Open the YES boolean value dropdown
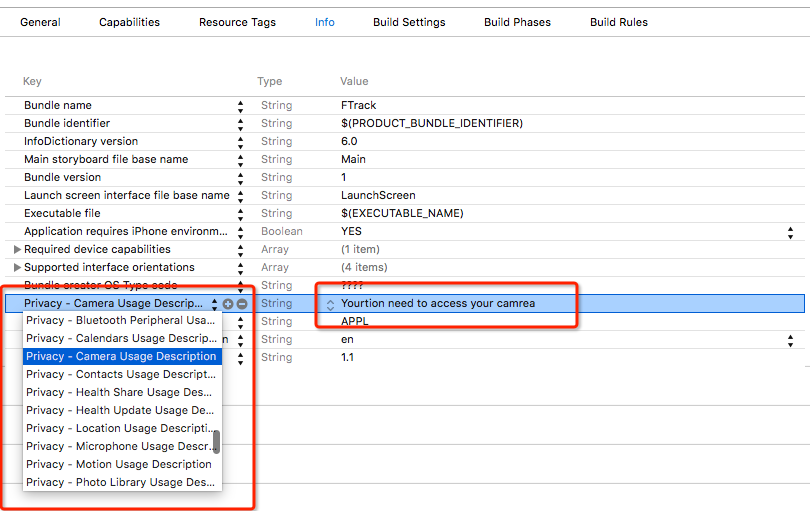 (791, 232)
